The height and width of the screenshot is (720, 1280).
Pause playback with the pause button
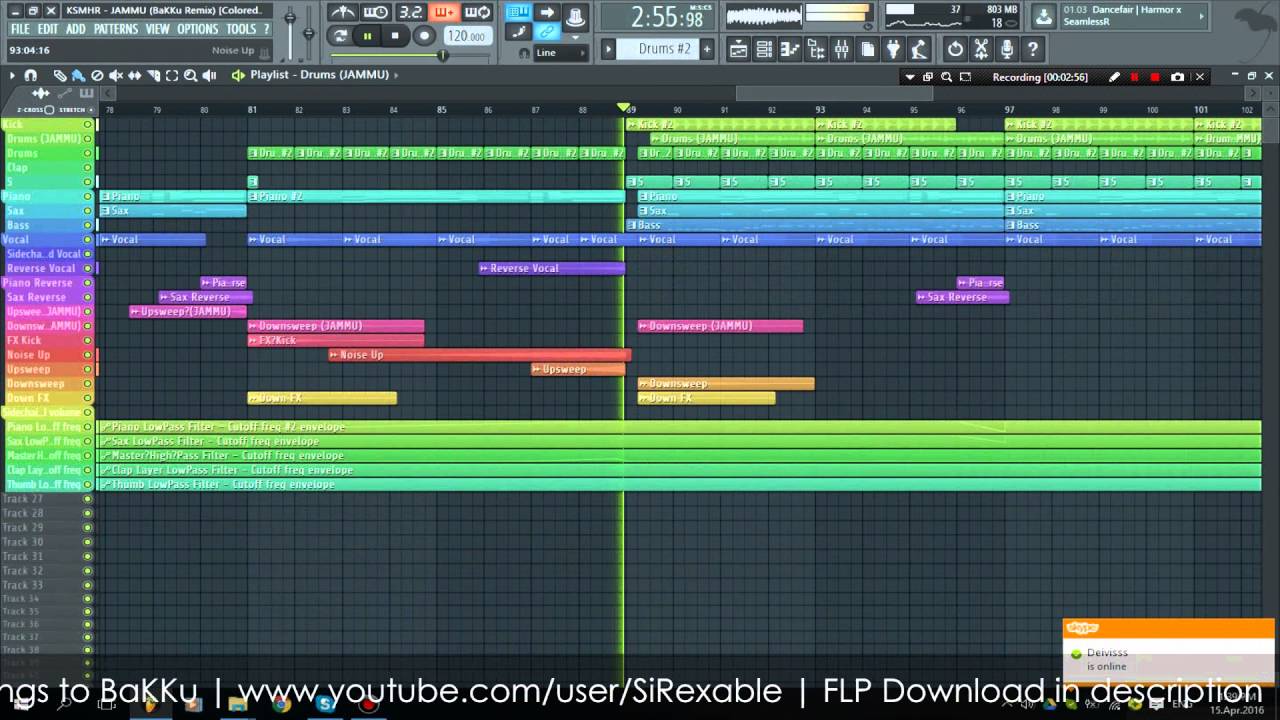(x=367, y=35)
